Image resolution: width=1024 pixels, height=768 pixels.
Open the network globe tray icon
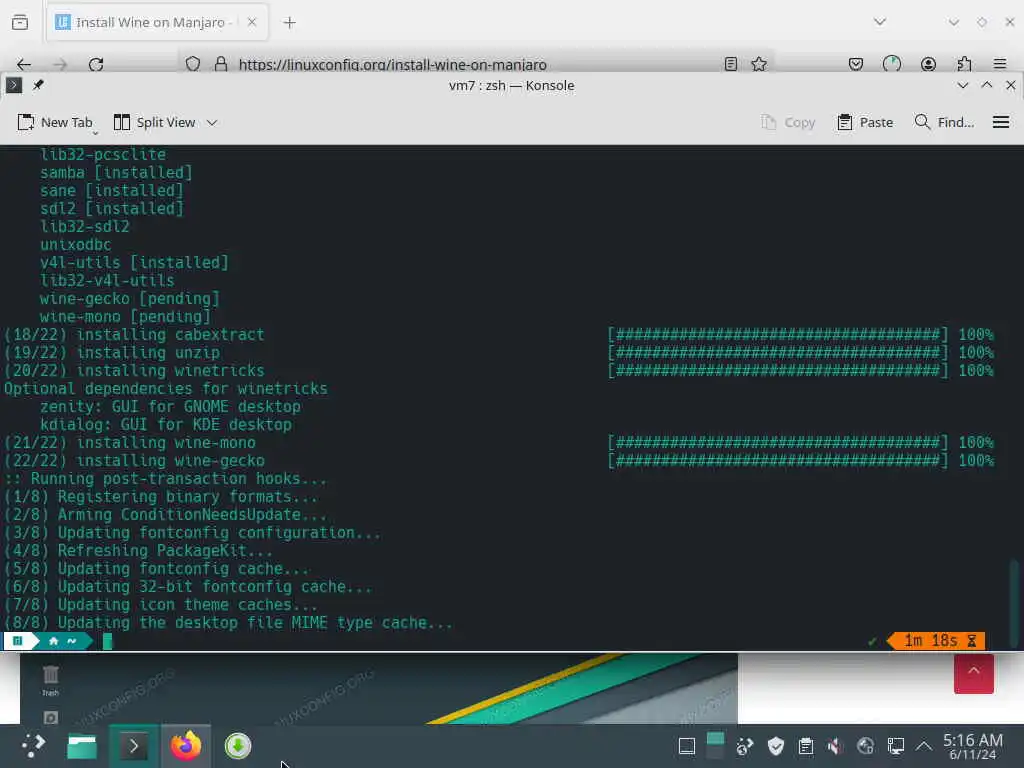pos(865,746)
